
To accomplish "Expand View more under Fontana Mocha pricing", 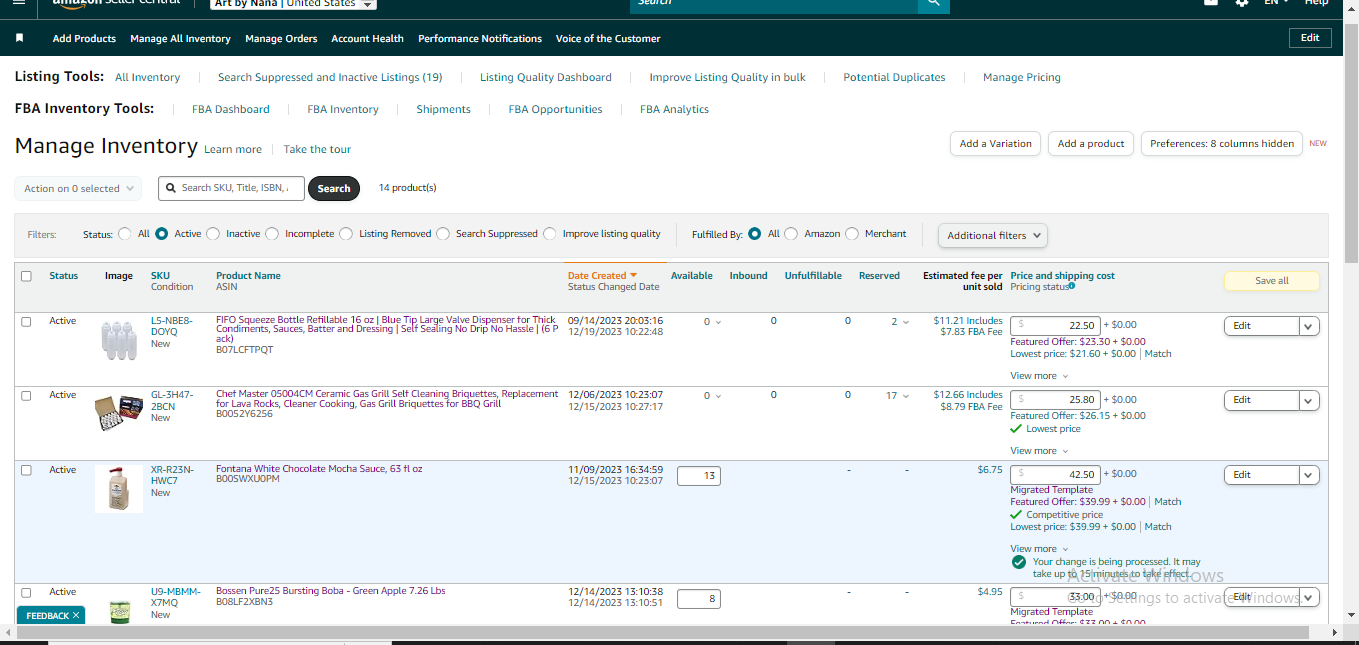I will pos(1039,549).
